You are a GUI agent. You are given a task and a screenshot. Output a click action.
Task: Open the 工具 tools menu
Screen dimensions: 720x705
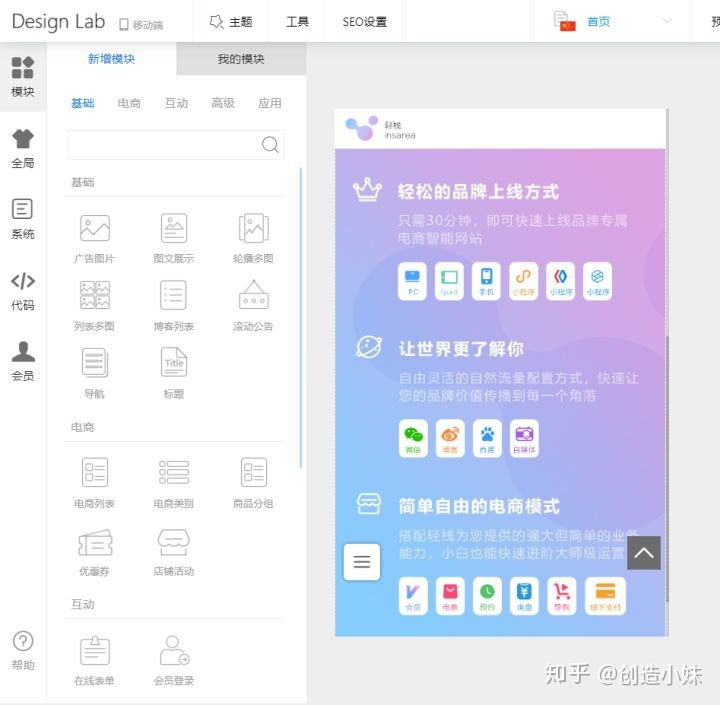[297, 21]
